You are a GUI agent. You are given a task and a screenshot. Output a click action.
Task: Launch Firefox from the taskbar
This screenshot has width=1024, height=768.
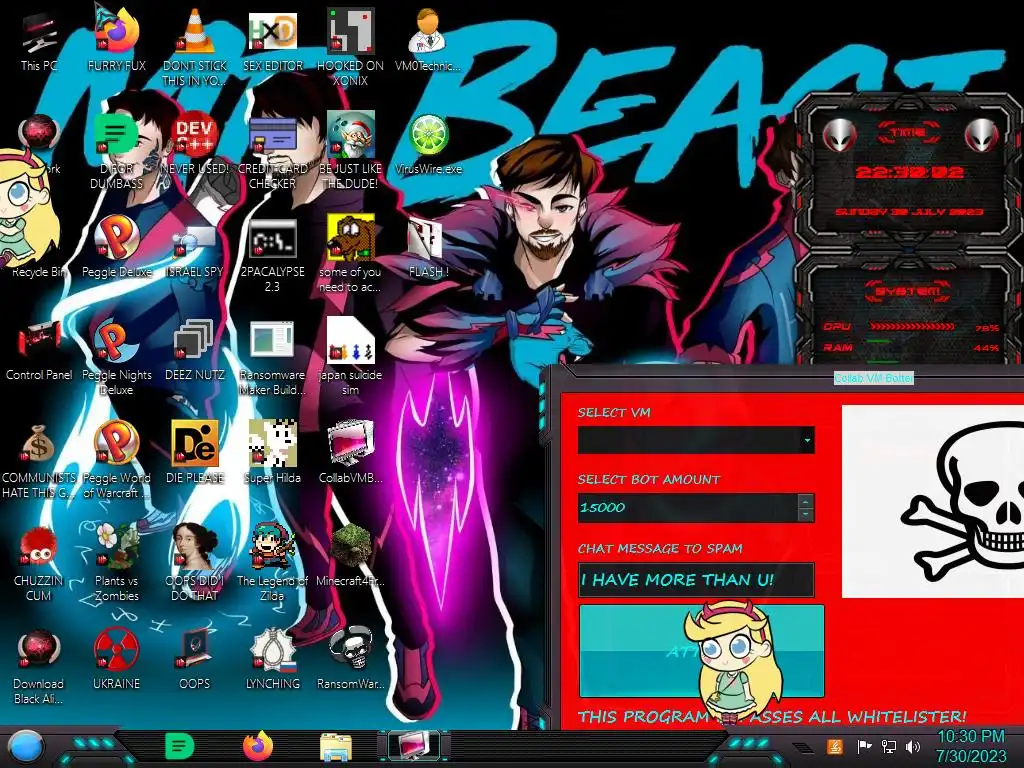tap(258, 746)
